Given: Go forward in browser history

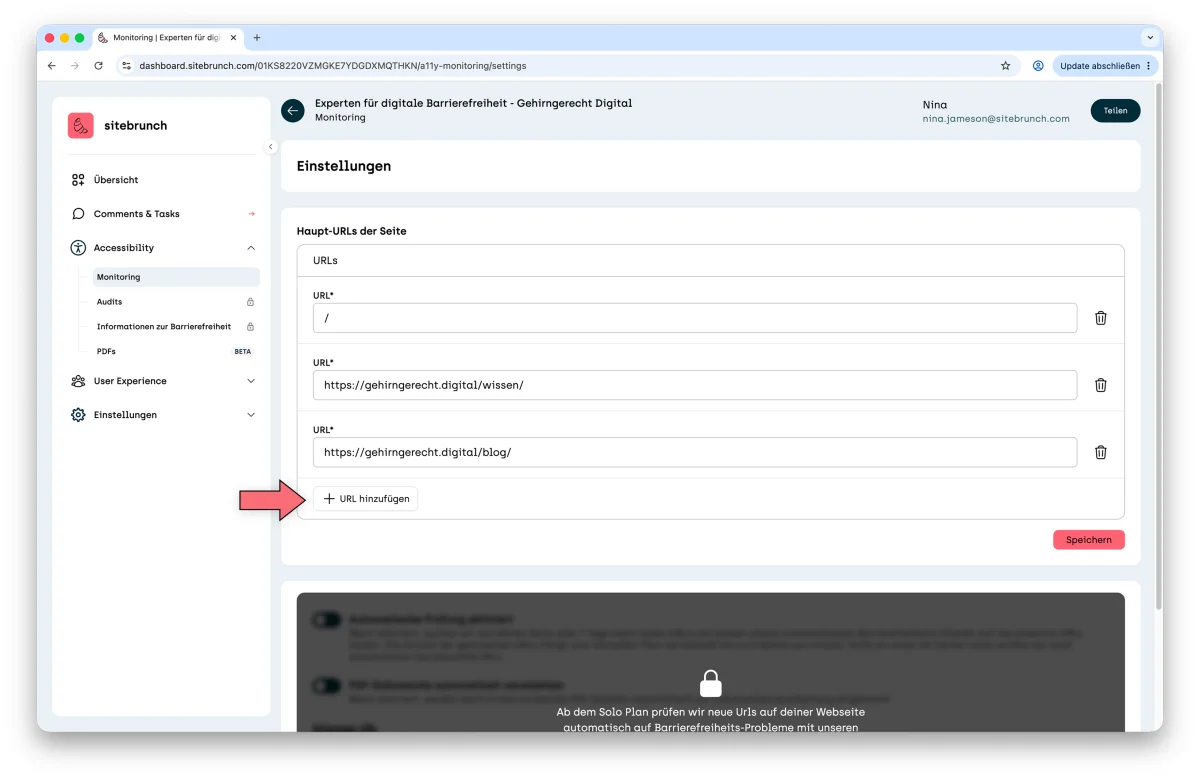Looking at the screenshot, I should pyautogui.click(x=75, y=66).
